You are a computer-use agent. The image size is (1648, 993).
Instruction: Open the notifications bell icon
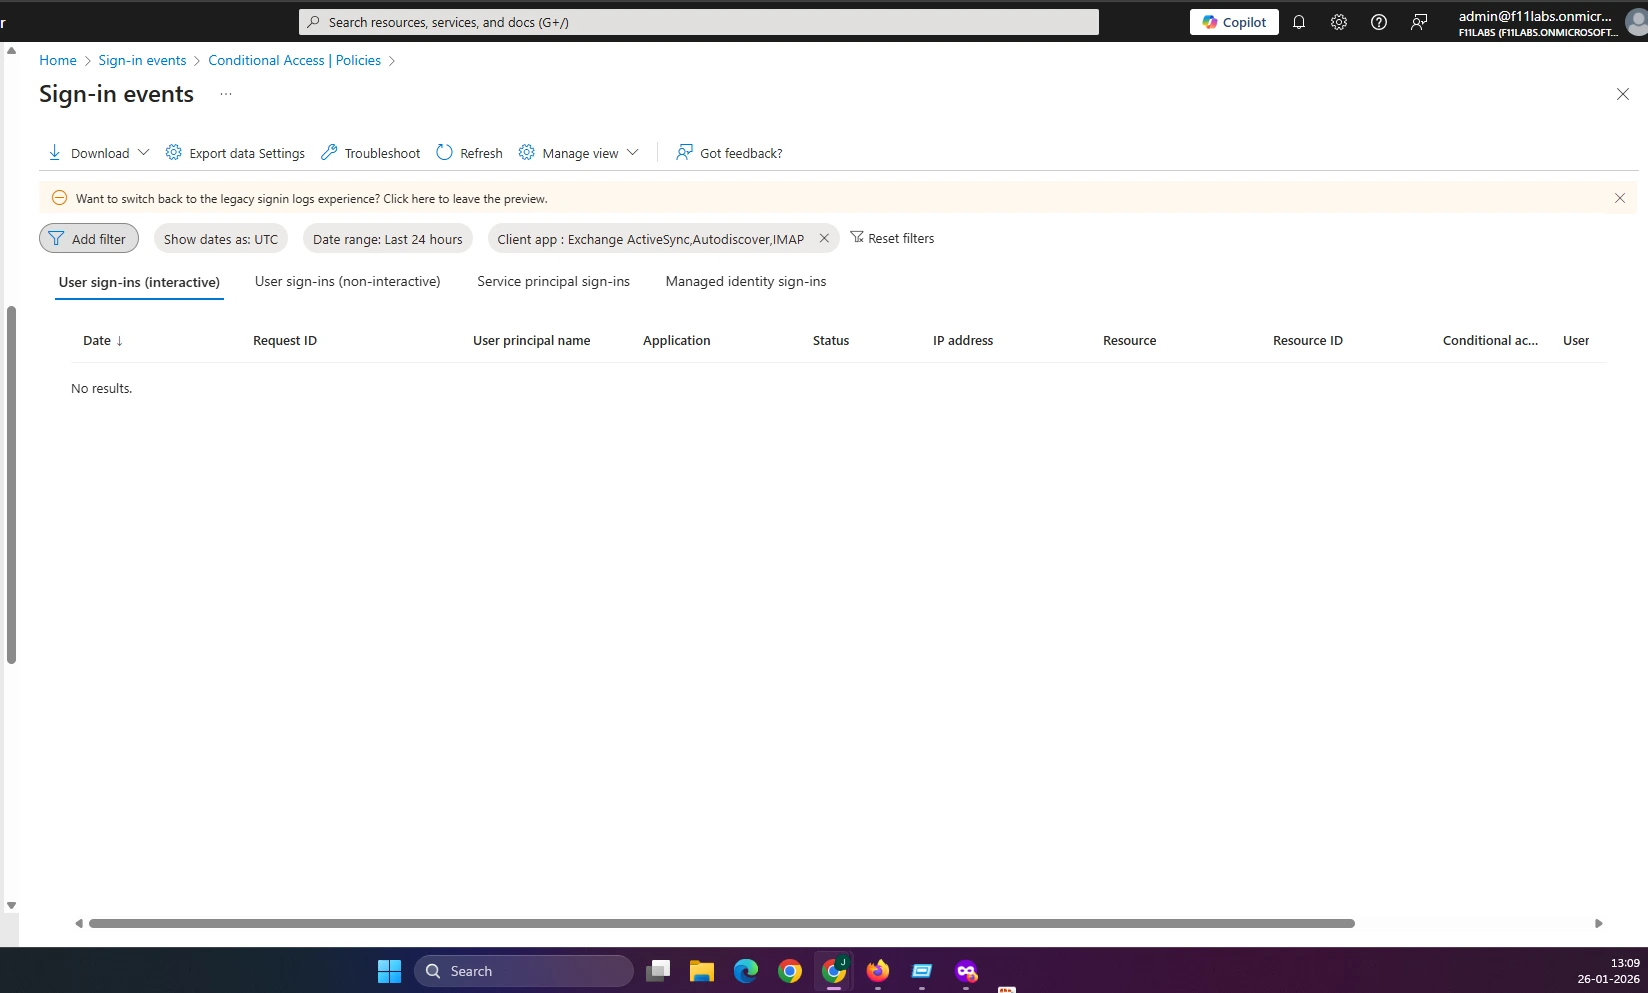[1298, 22]
